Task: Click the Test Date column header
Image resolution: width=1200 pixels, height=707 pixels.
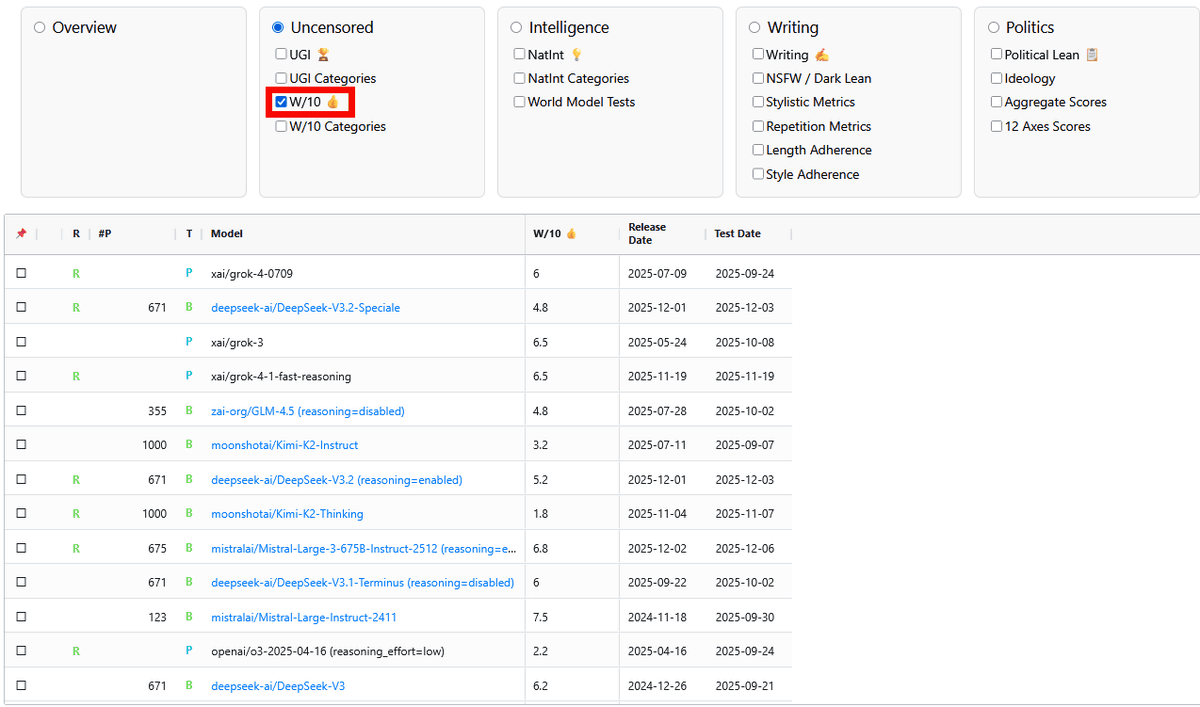Action: [737, 234]
